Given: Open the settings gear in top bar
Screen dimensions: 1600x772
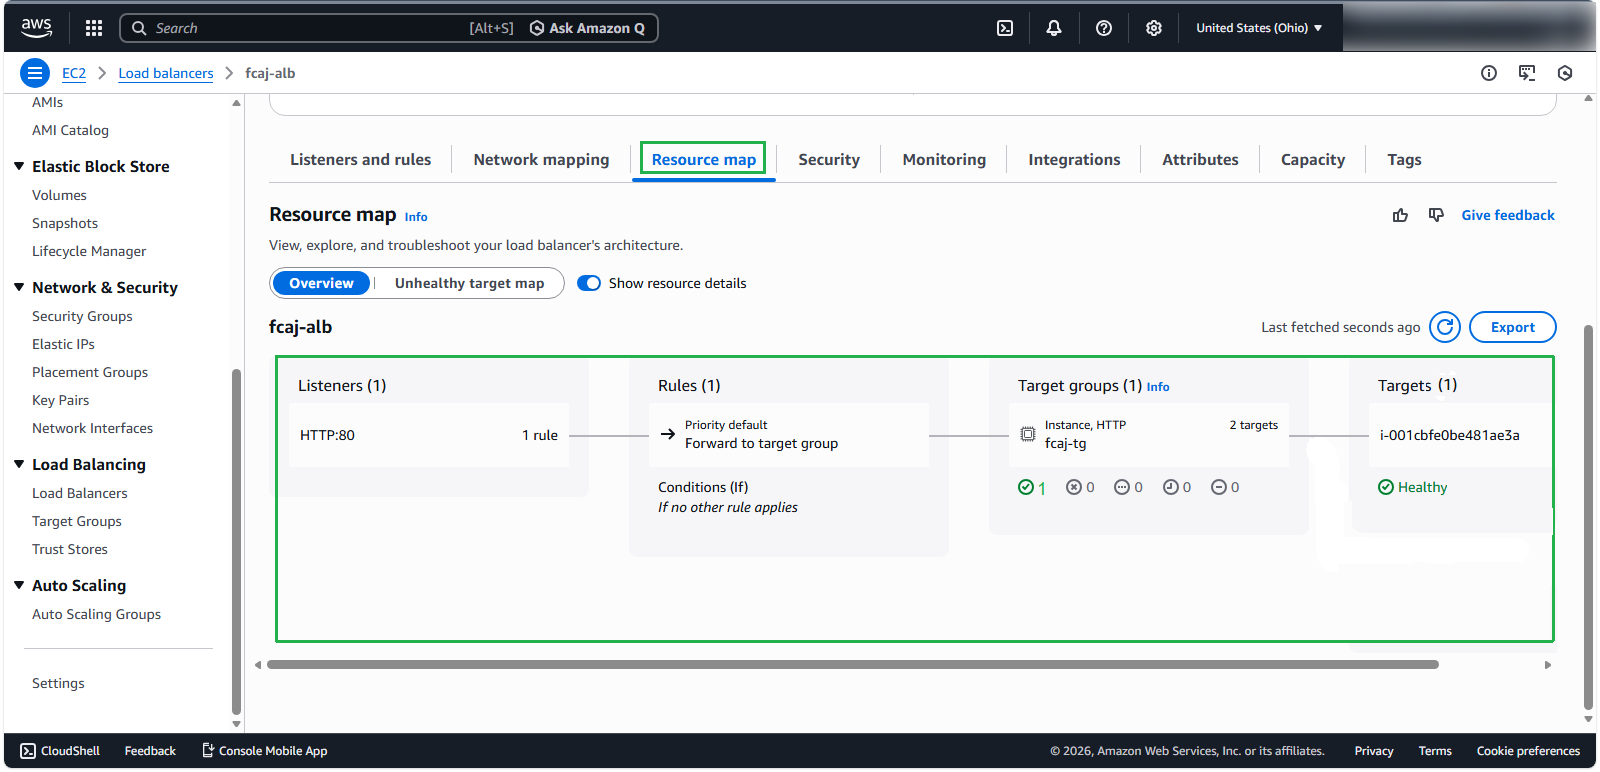Looking at the screenshot, I should [1154, 28].
